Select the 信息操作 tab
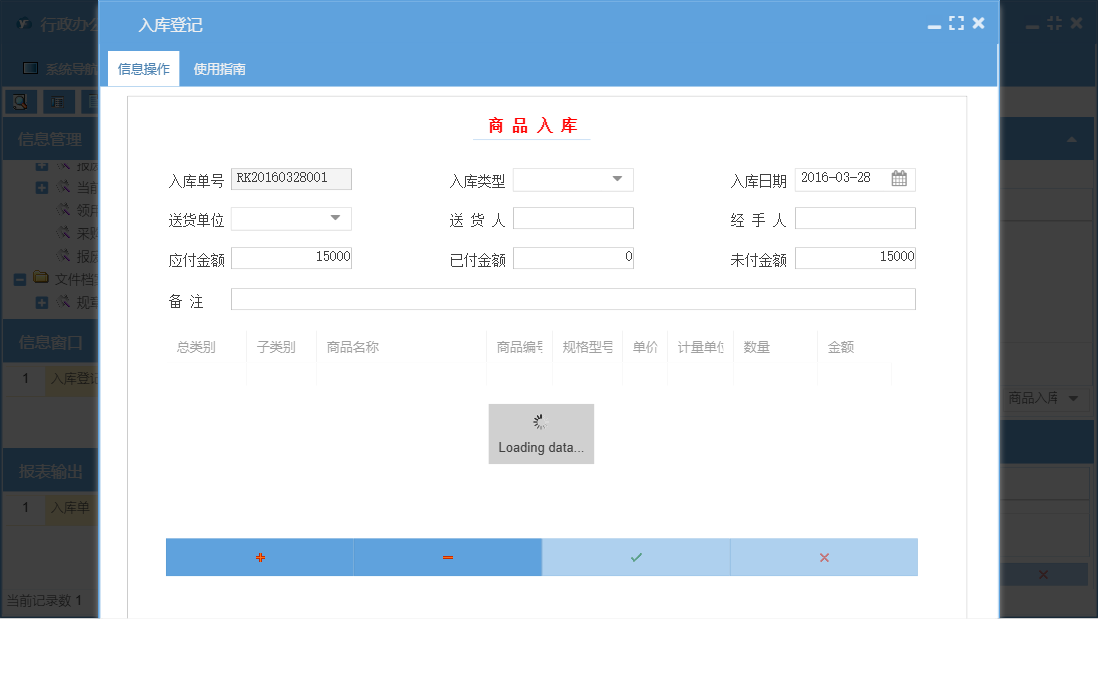Viewport: 1098px width, 685px height. click(142, 70)
